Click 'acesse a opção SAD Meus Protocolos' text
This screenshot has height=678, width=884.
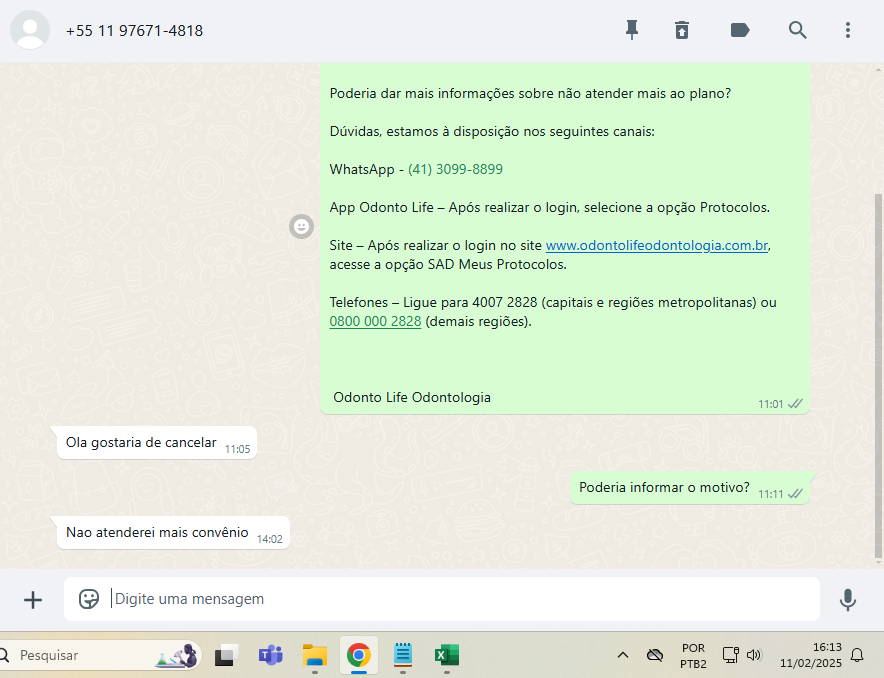448,264
